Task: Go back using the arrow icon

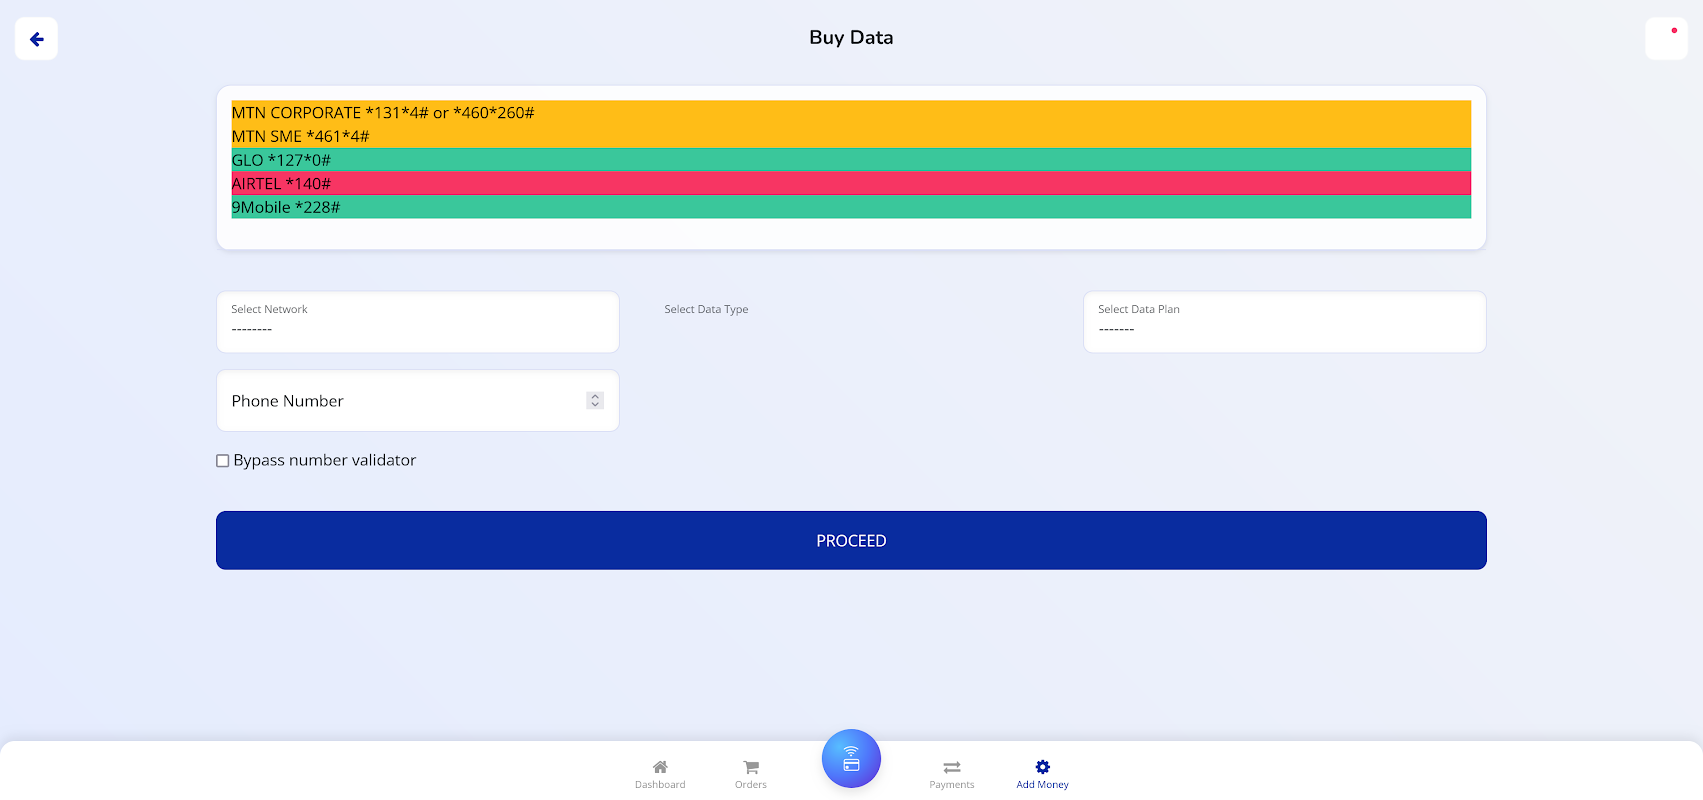Action: 36,39
